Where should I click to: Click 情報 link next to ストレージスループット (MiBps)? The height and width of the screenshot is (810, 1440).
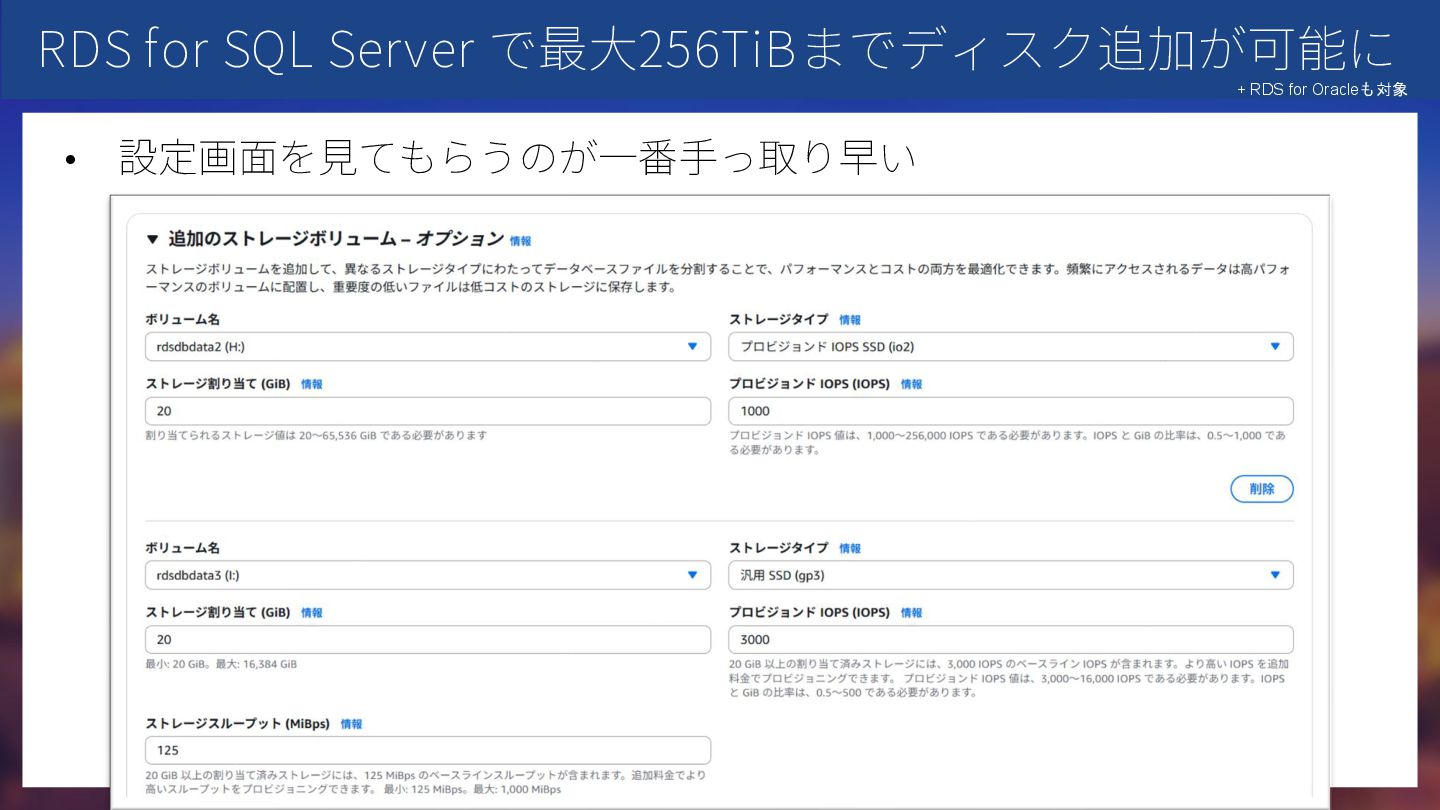[351, 724]
